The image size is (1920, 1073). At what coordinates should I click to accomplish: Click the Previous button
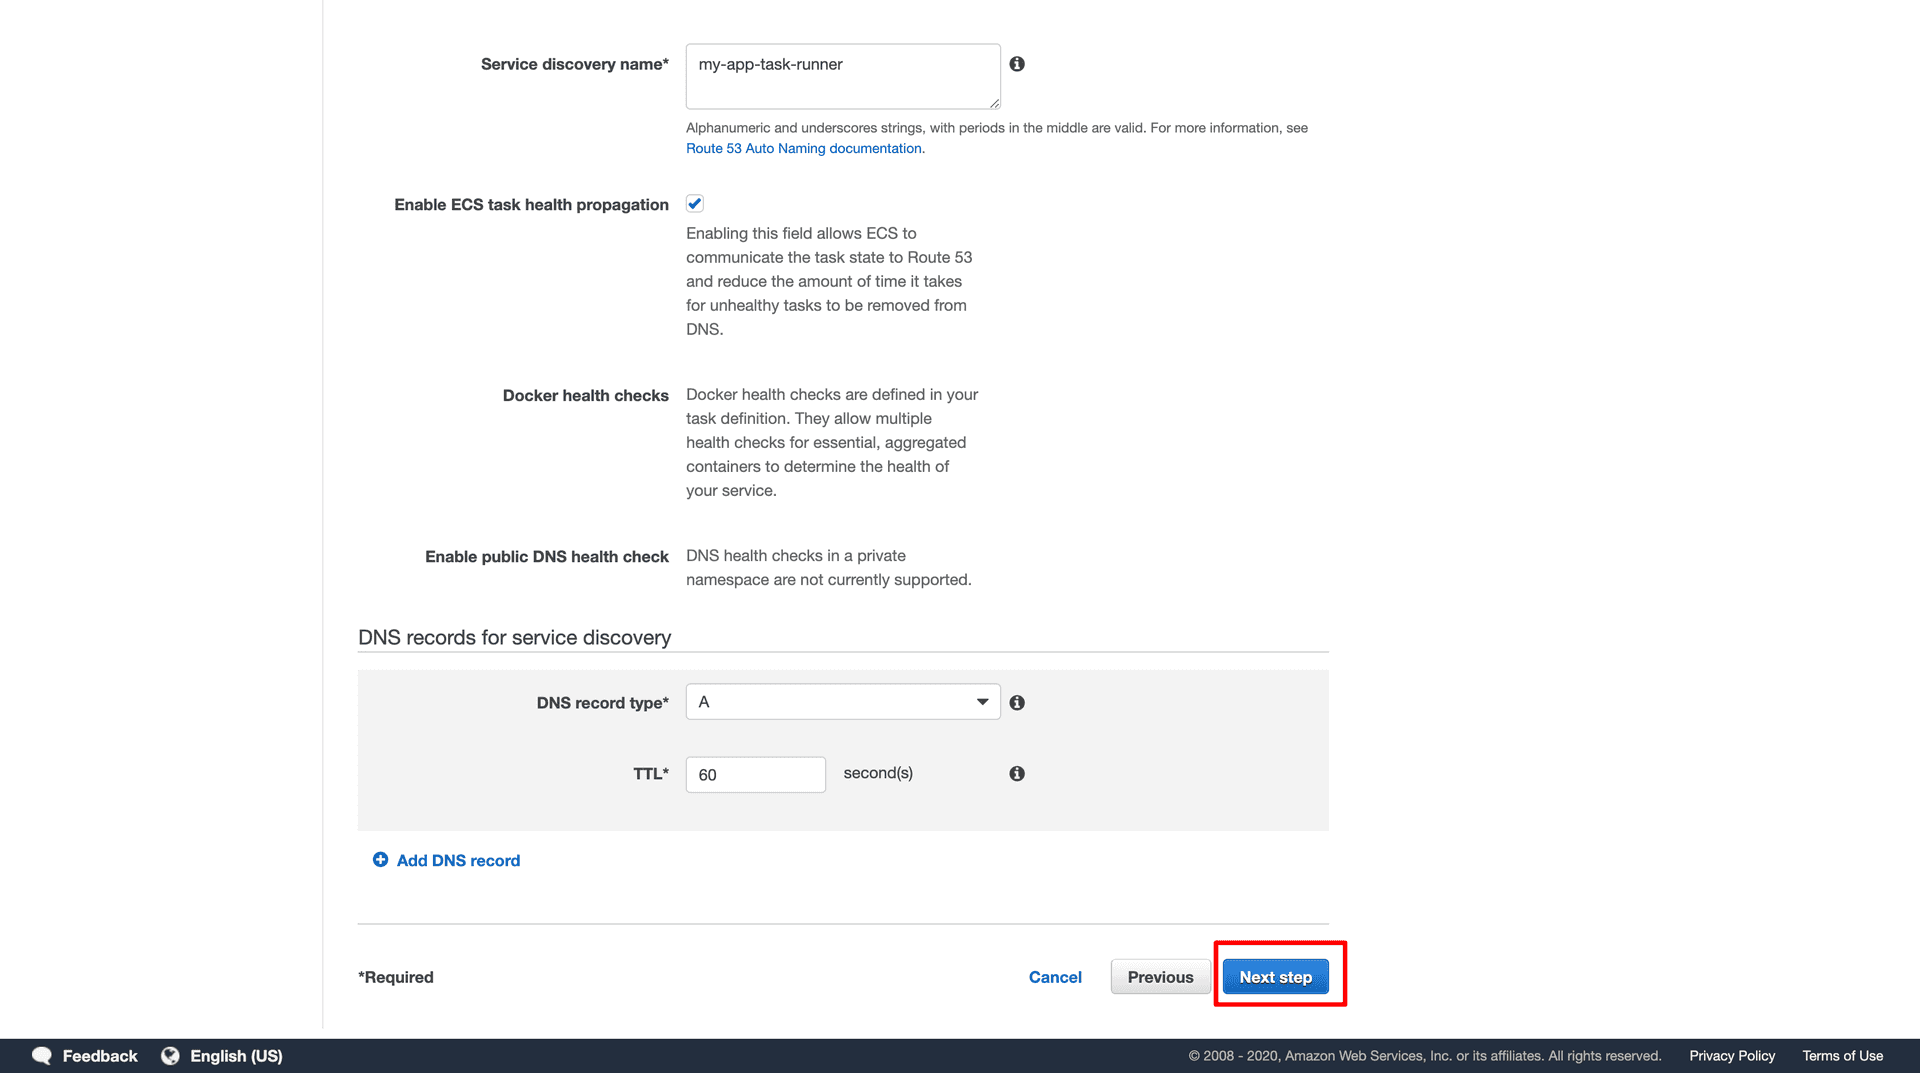[1160, 977]
